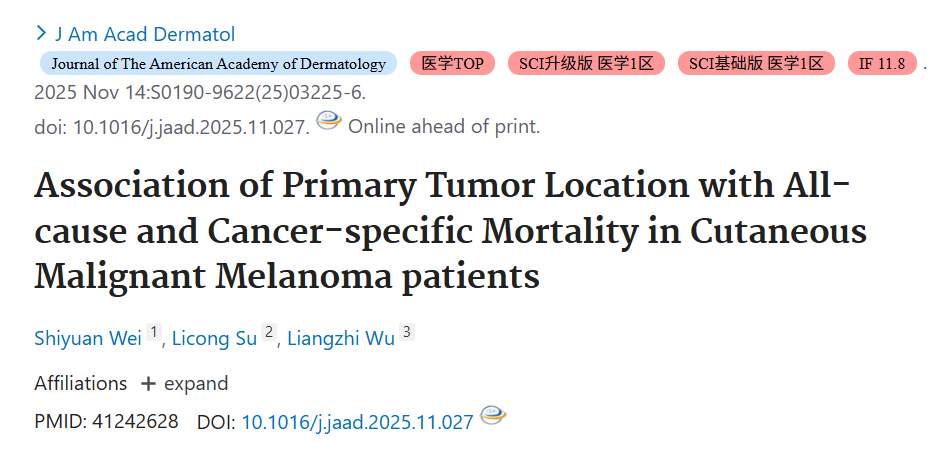Viewport: 942px width, 455px height.
Task: Open author Licong Su's profile
Action: tap(214, 338)
